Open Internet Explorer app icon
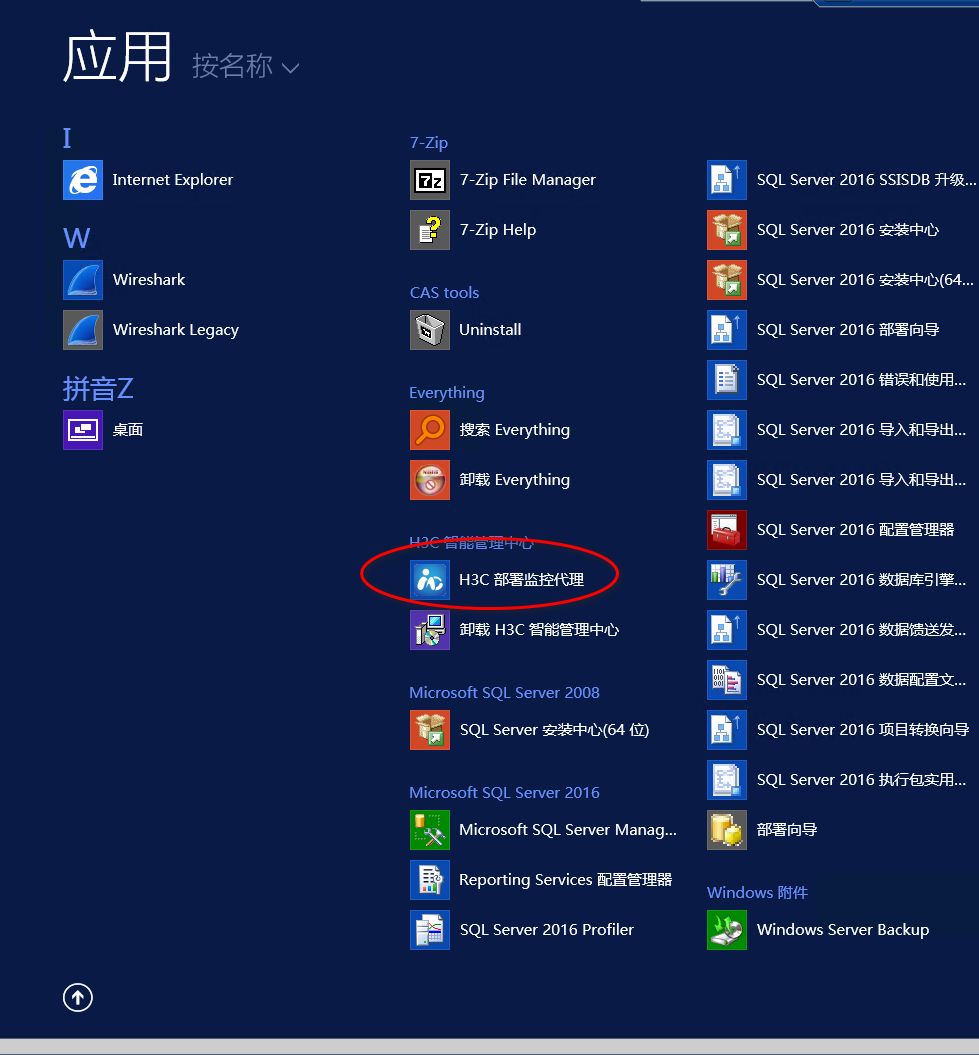979x1055 pixels. point(83,180)
